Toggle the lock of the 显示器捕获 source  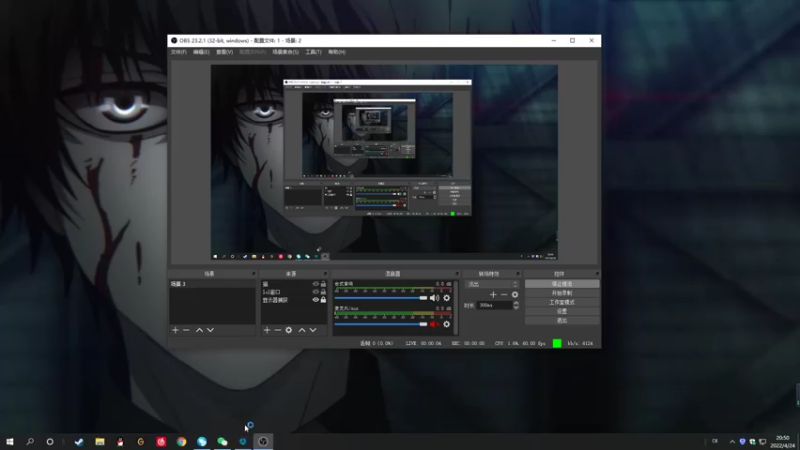[x=323, y=300]
